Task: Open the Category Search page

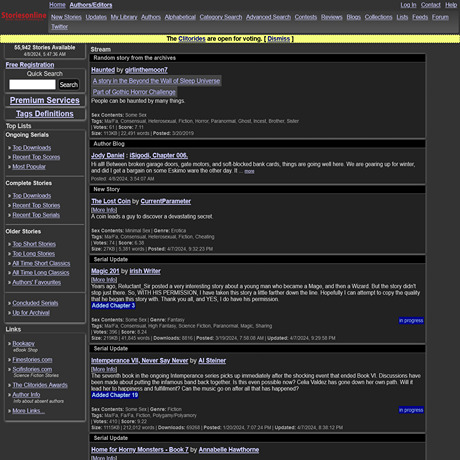Action: click(x=221, y=17)
